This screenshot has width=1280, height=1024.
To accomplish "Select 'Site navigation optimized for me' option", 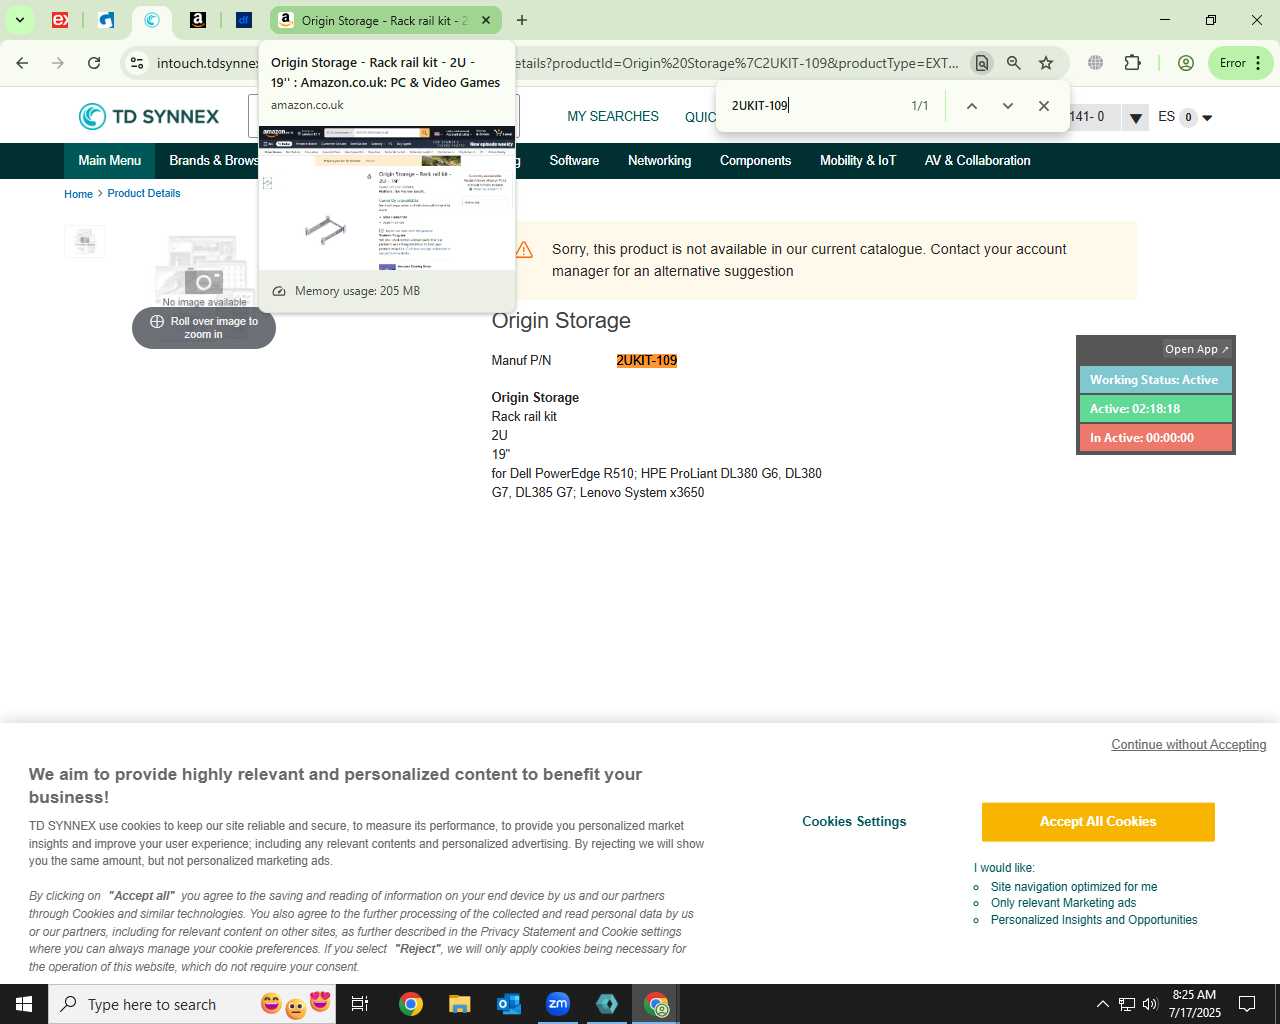I will [x=1073, y=887].
